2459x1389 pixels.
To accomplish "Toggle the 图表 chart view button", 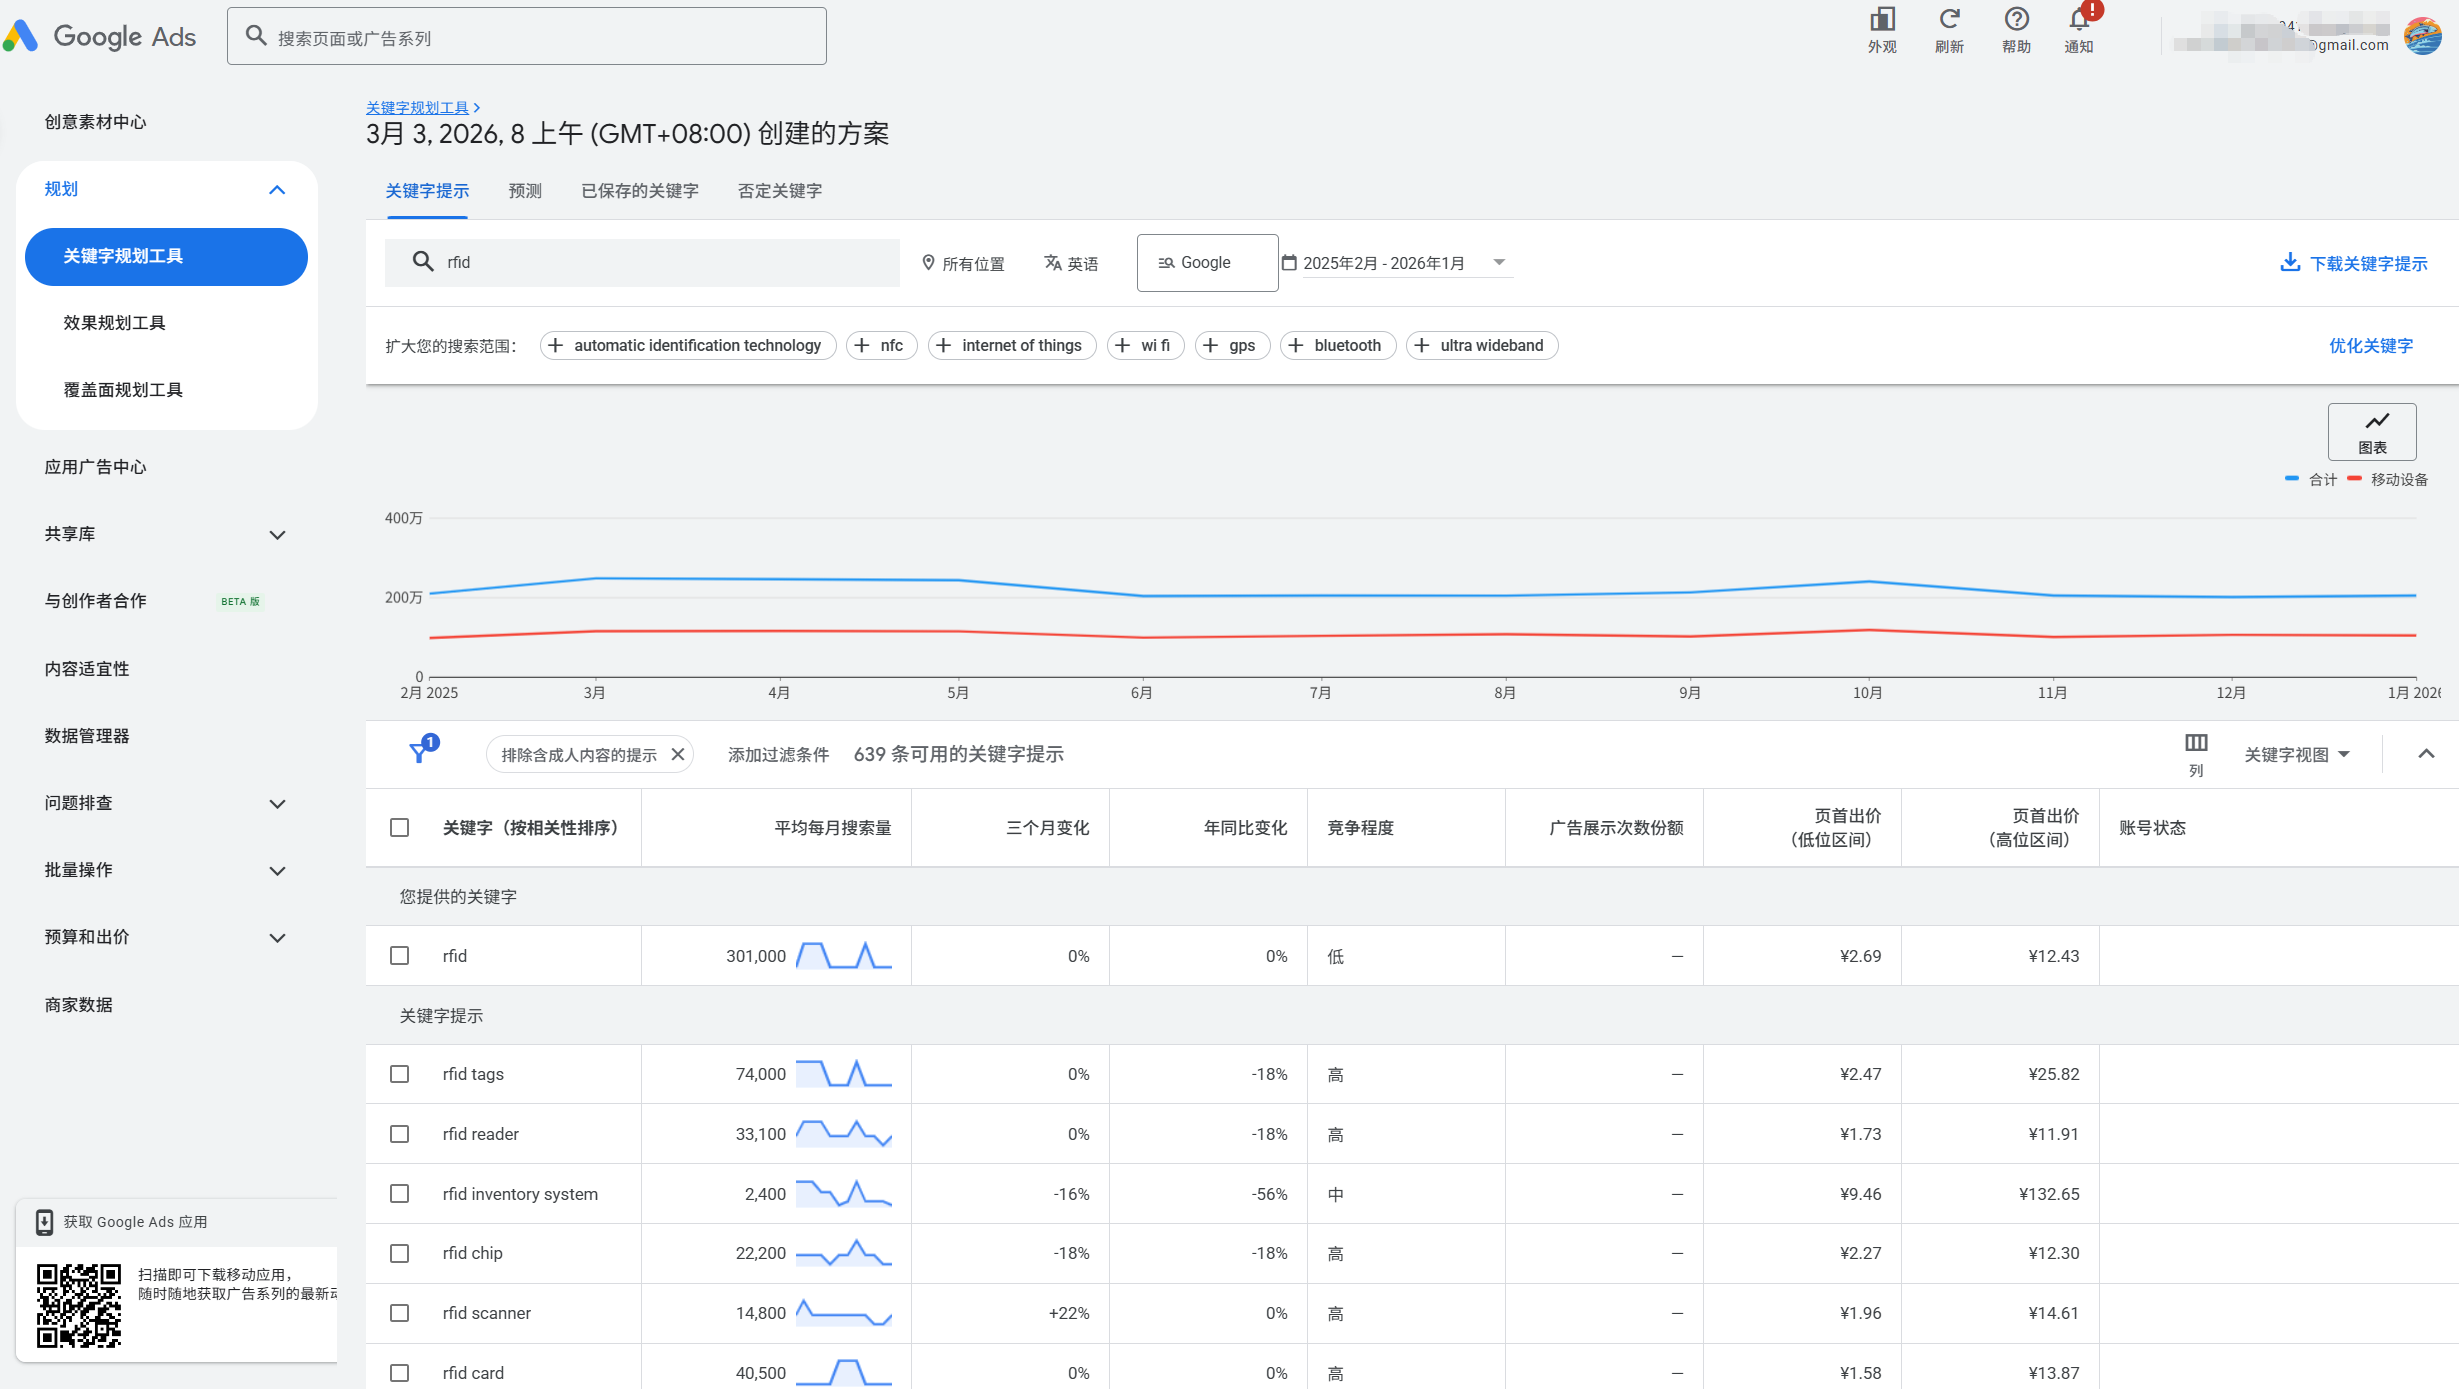I will coord(2372,432).
